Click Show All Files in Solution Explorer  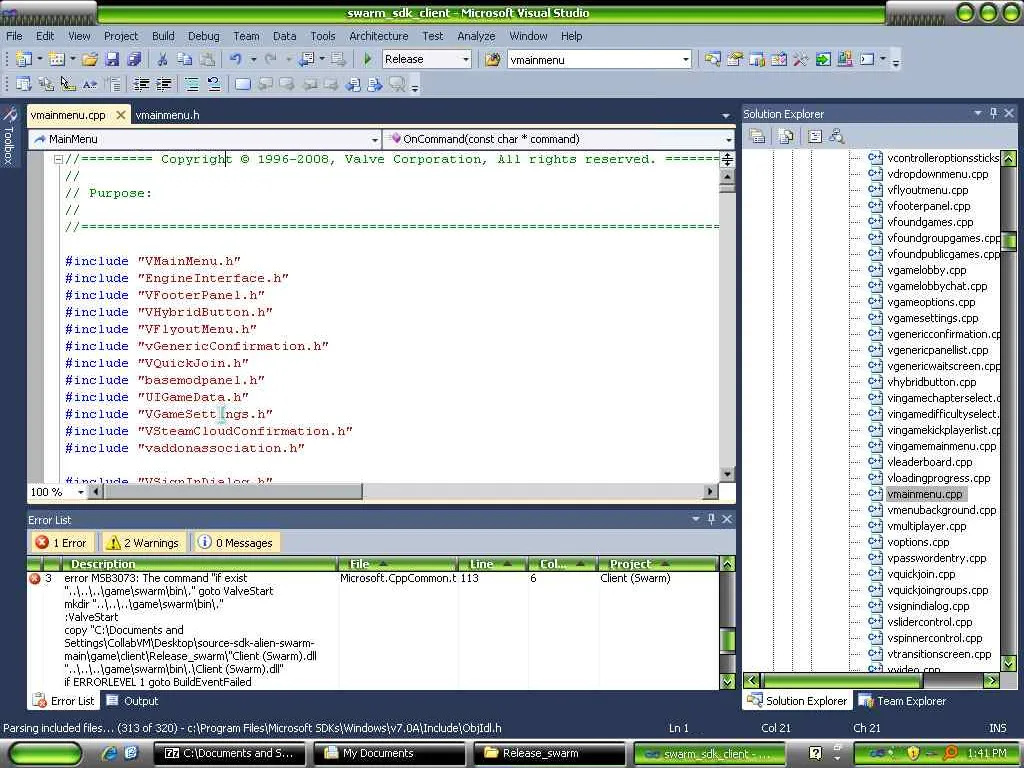pos(786,136)
